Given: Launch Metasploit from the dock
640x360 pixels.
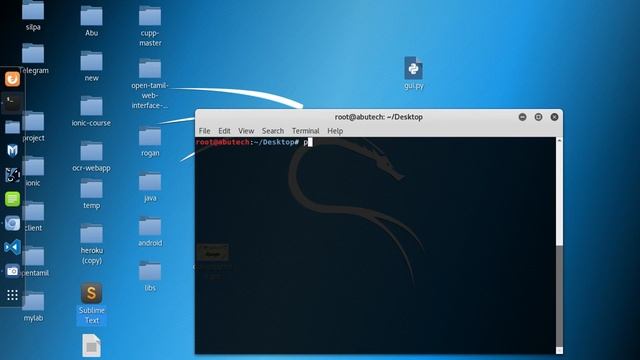Looking at the screenshot, I should coord(12,151).
